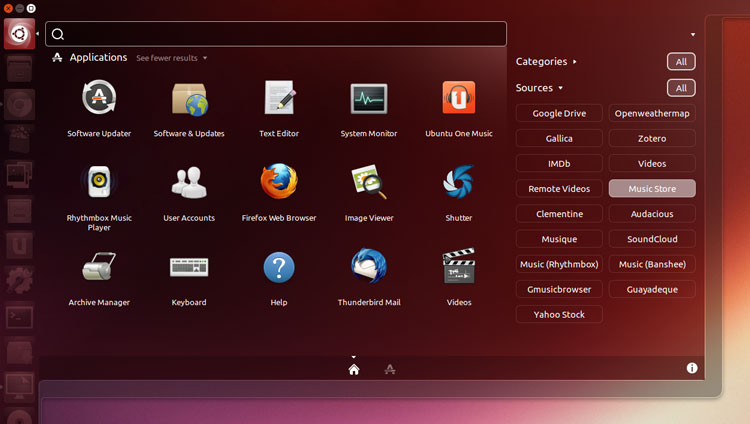Open System Settings gear in launcher
The image size is (750, 424).
pos(19,280)
